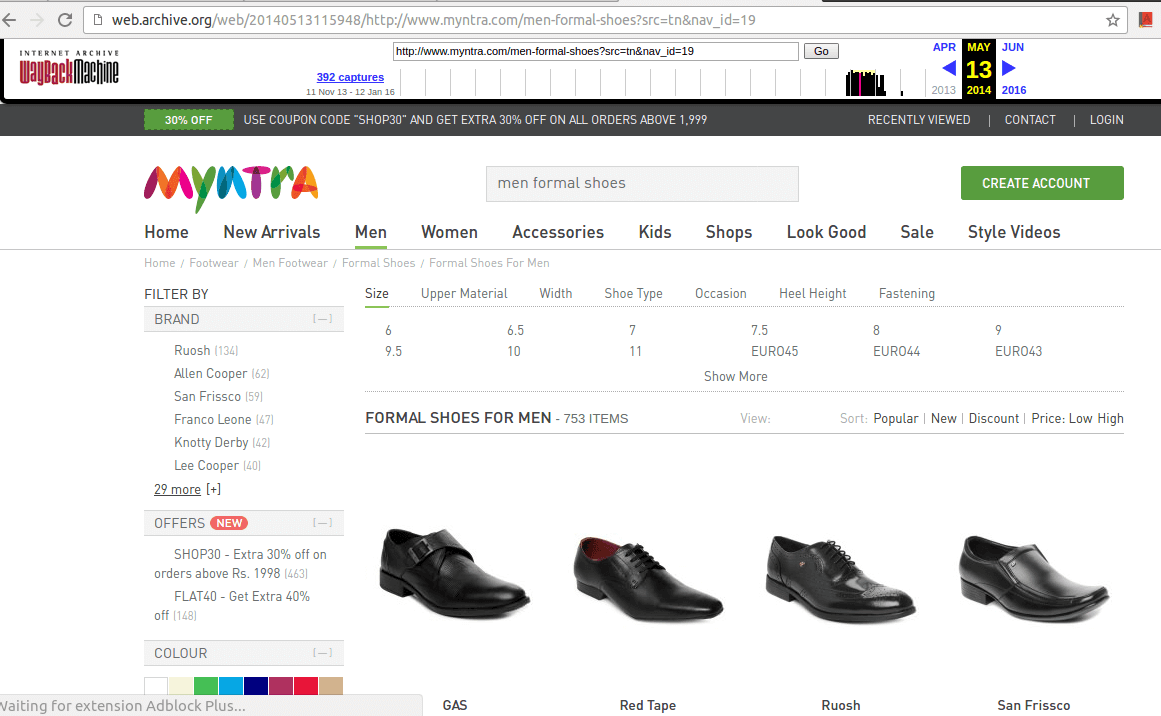
Task: Open the 392 captures link
Action: point(350,77)
